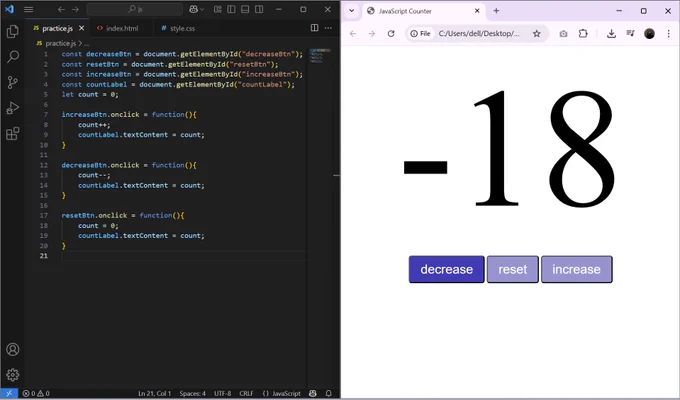Open the Chrome profile avatar
Screen dimensions: 680x400
coord(649,33)
